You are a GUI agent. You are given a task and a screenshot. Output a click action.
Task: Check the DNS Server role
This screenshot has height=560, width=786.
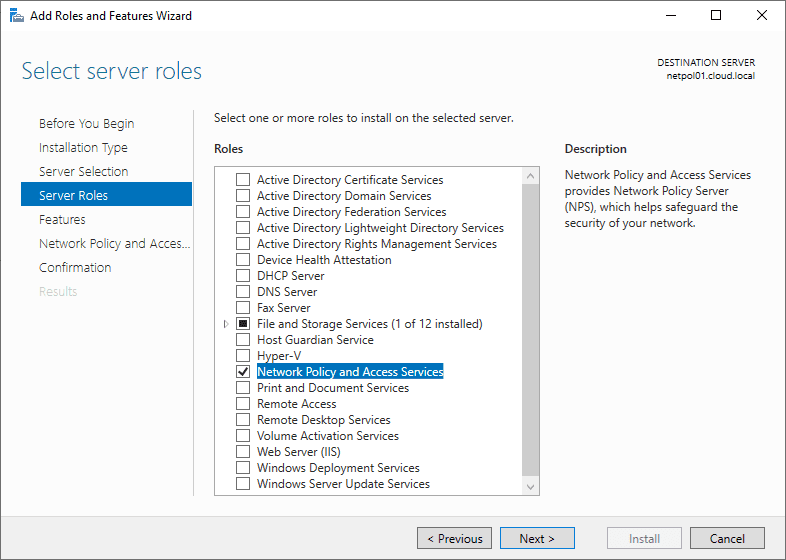(x=243, y=292)
